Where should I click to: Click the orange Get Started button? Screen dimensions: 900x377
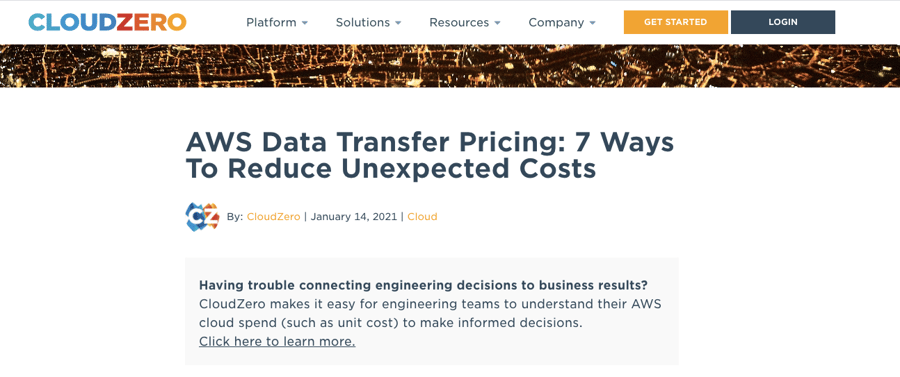tap(676, 22)
